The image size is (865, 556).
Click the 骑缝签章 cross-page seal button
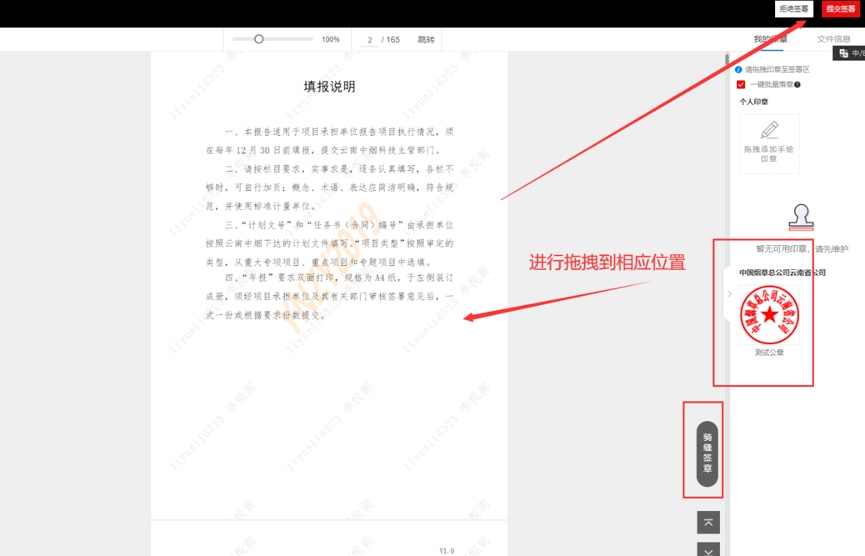pyautogui.click(x=707, y=453)
